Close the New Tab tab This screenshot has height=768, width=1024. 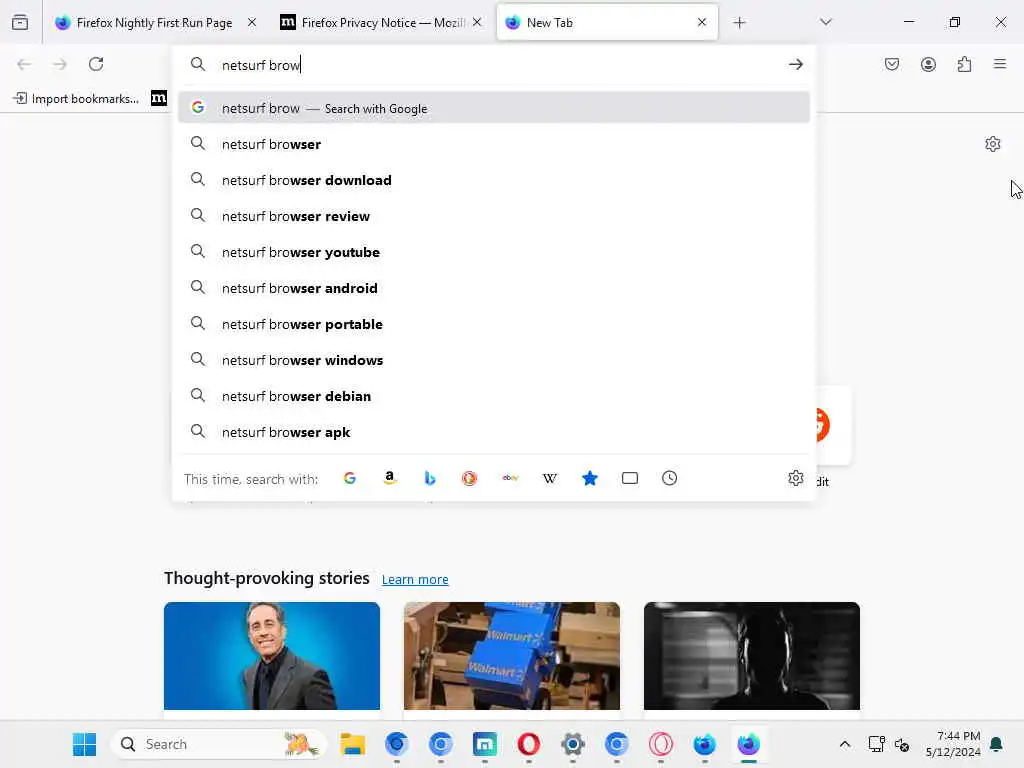[x=702, y=22]
